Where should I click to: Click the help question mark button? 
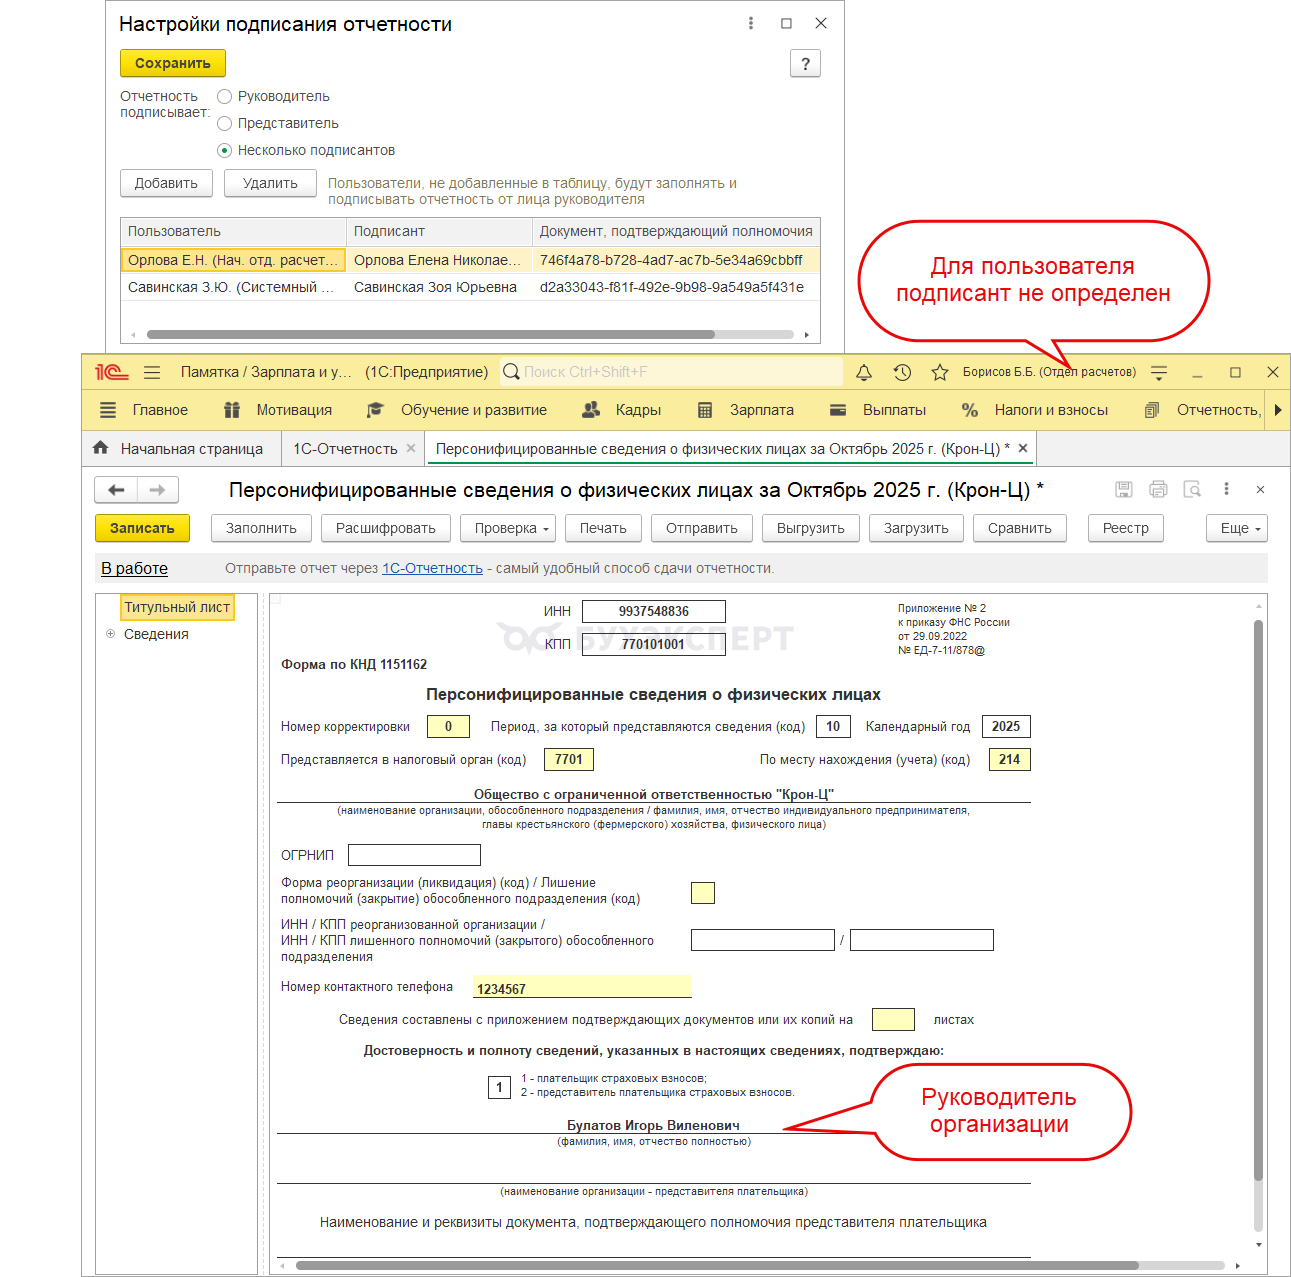(x=805, y=64)
